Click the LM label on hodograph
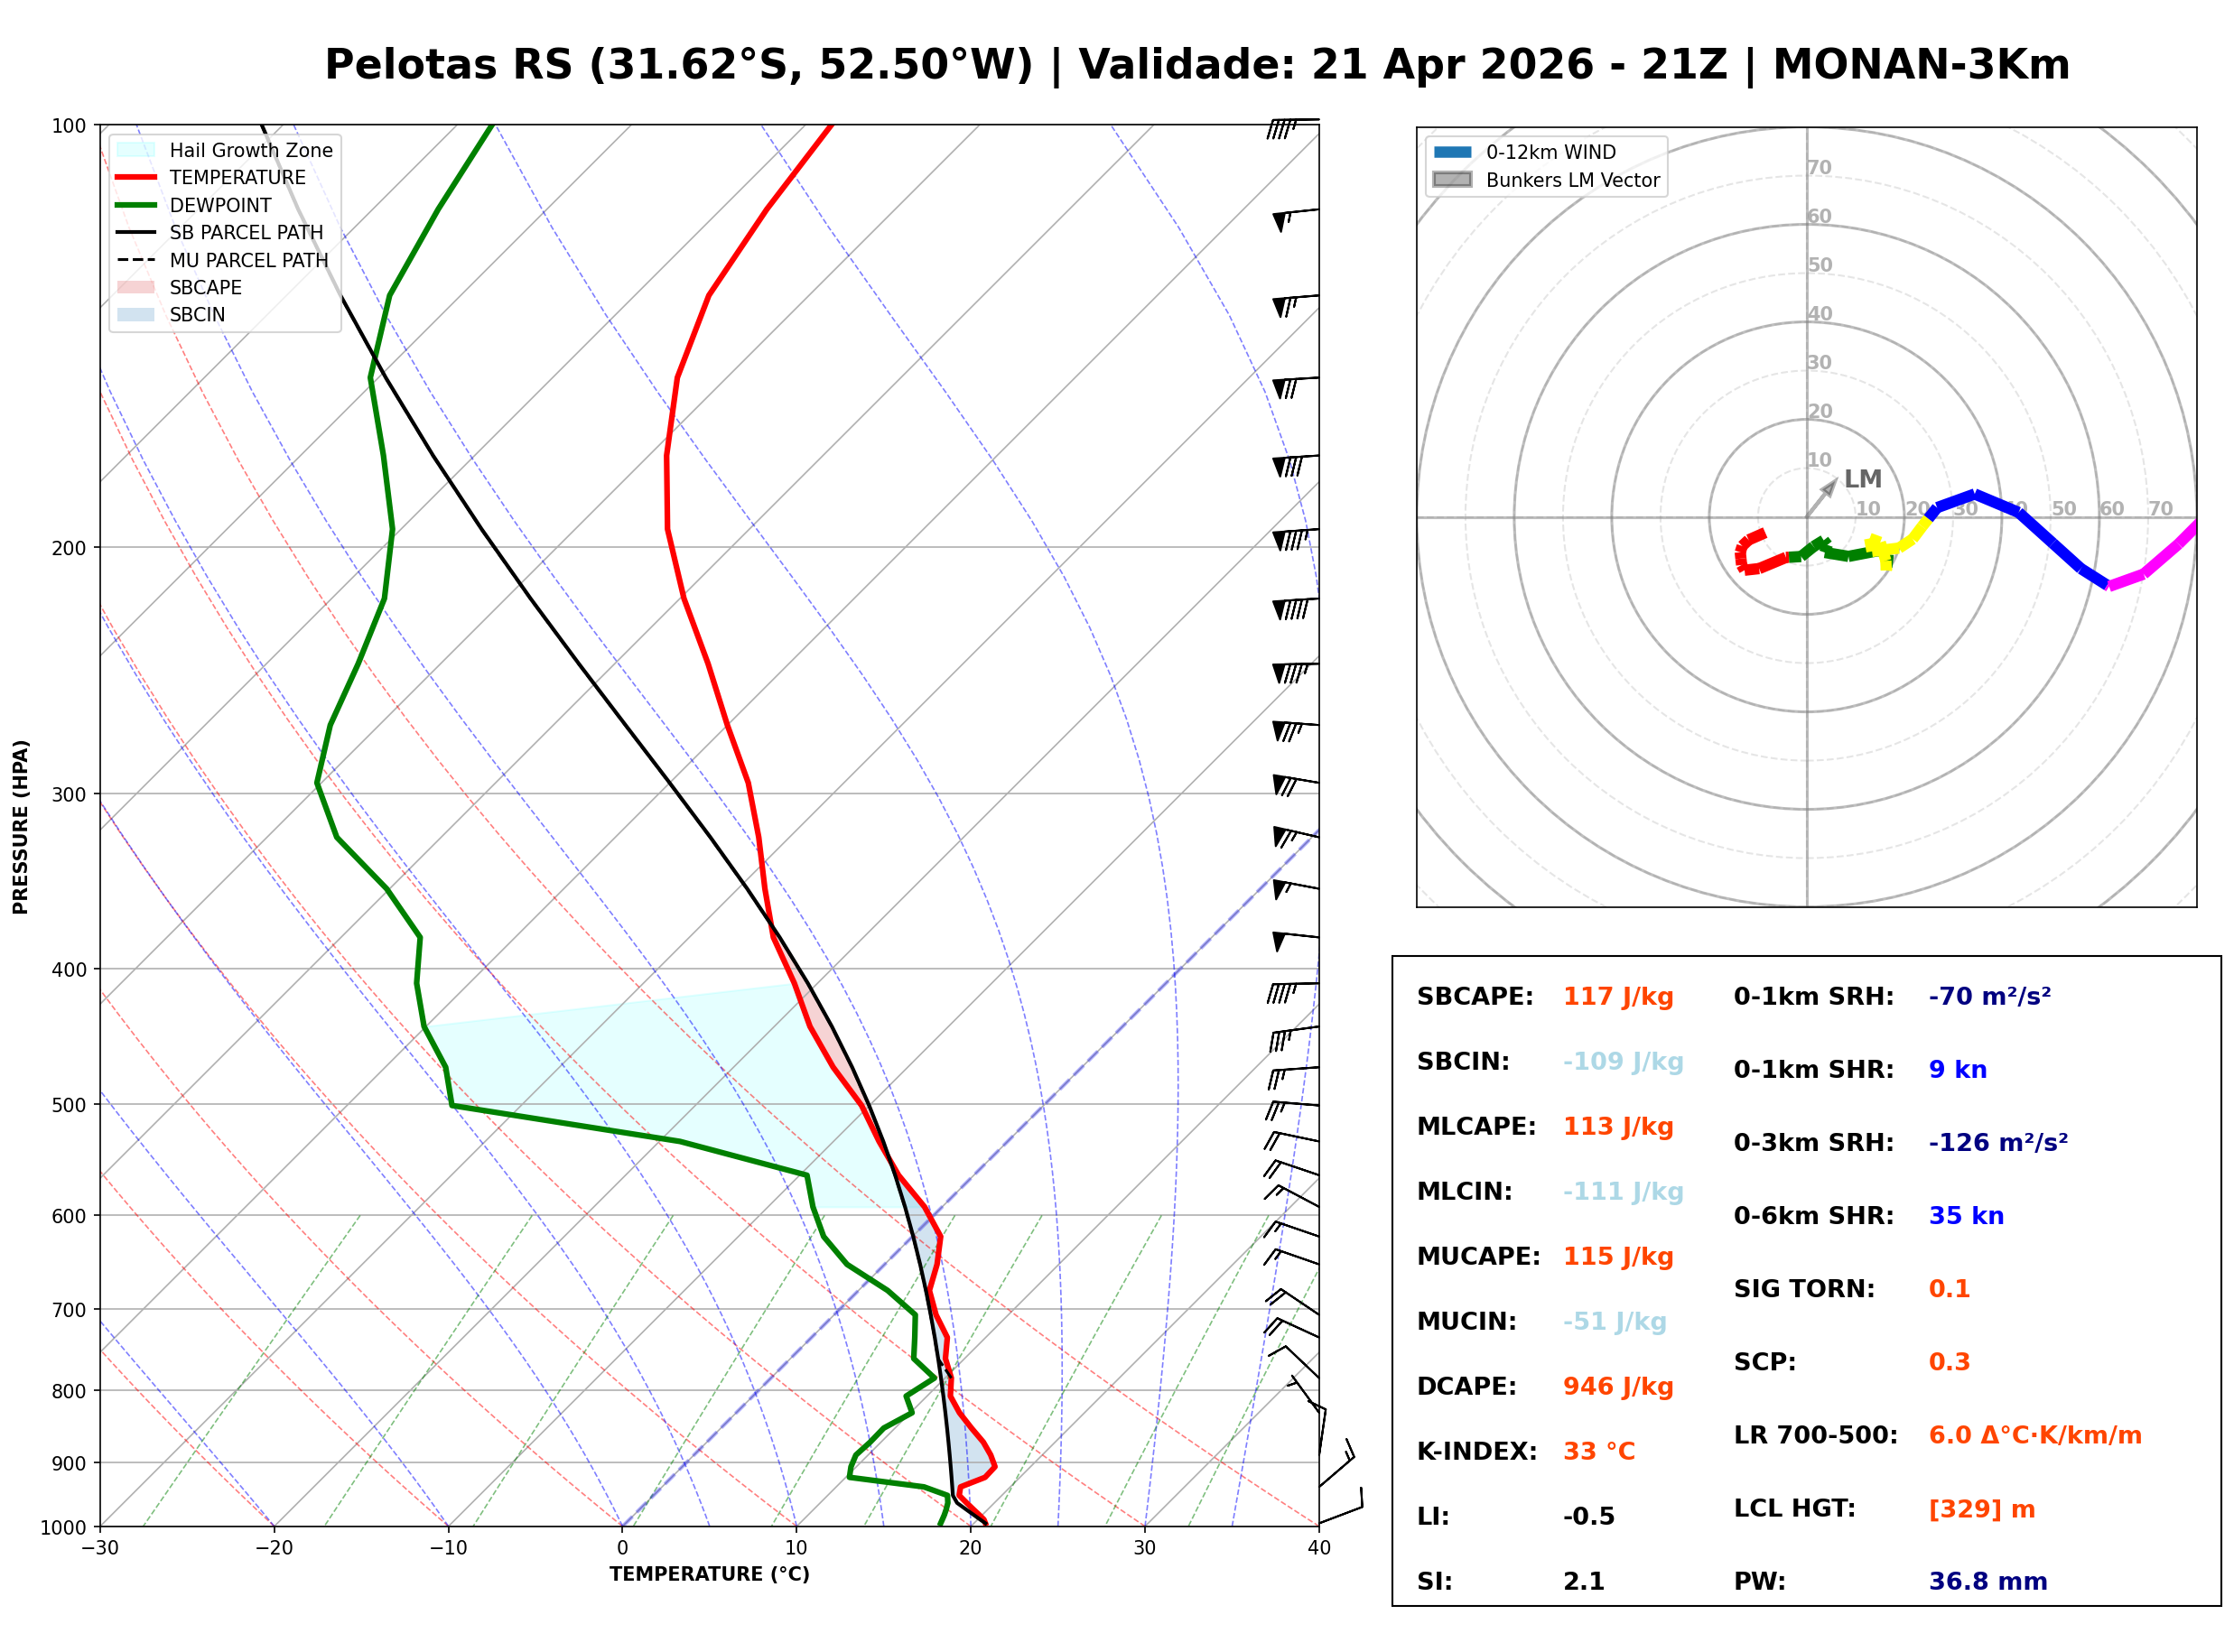 (1862, 479)
